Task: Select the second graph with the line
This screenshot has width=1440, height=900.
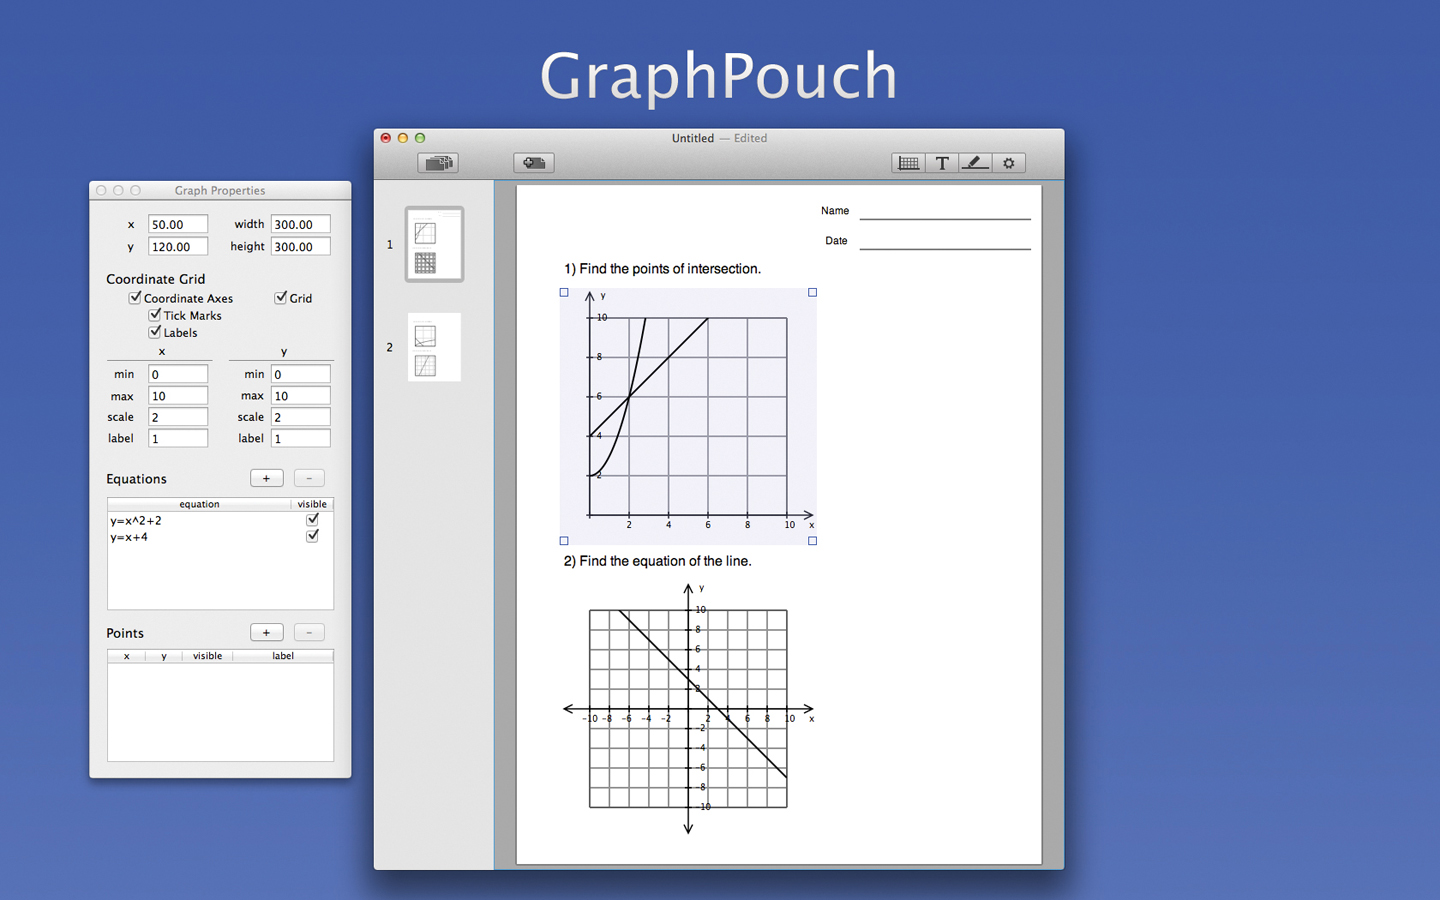Action: pyautogui.click(x=688, y=708)
